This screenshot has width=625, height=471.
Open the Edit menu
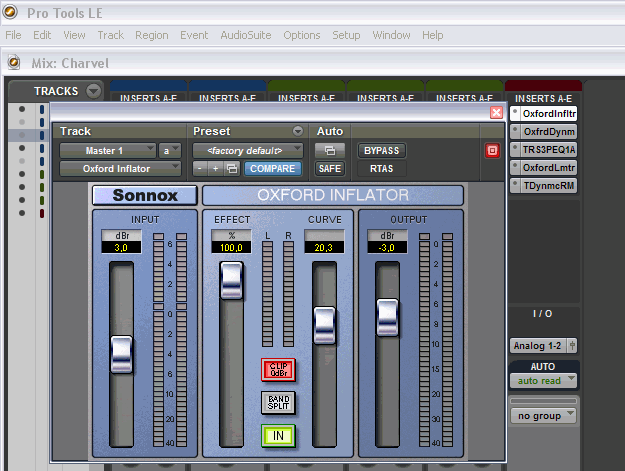42,35
